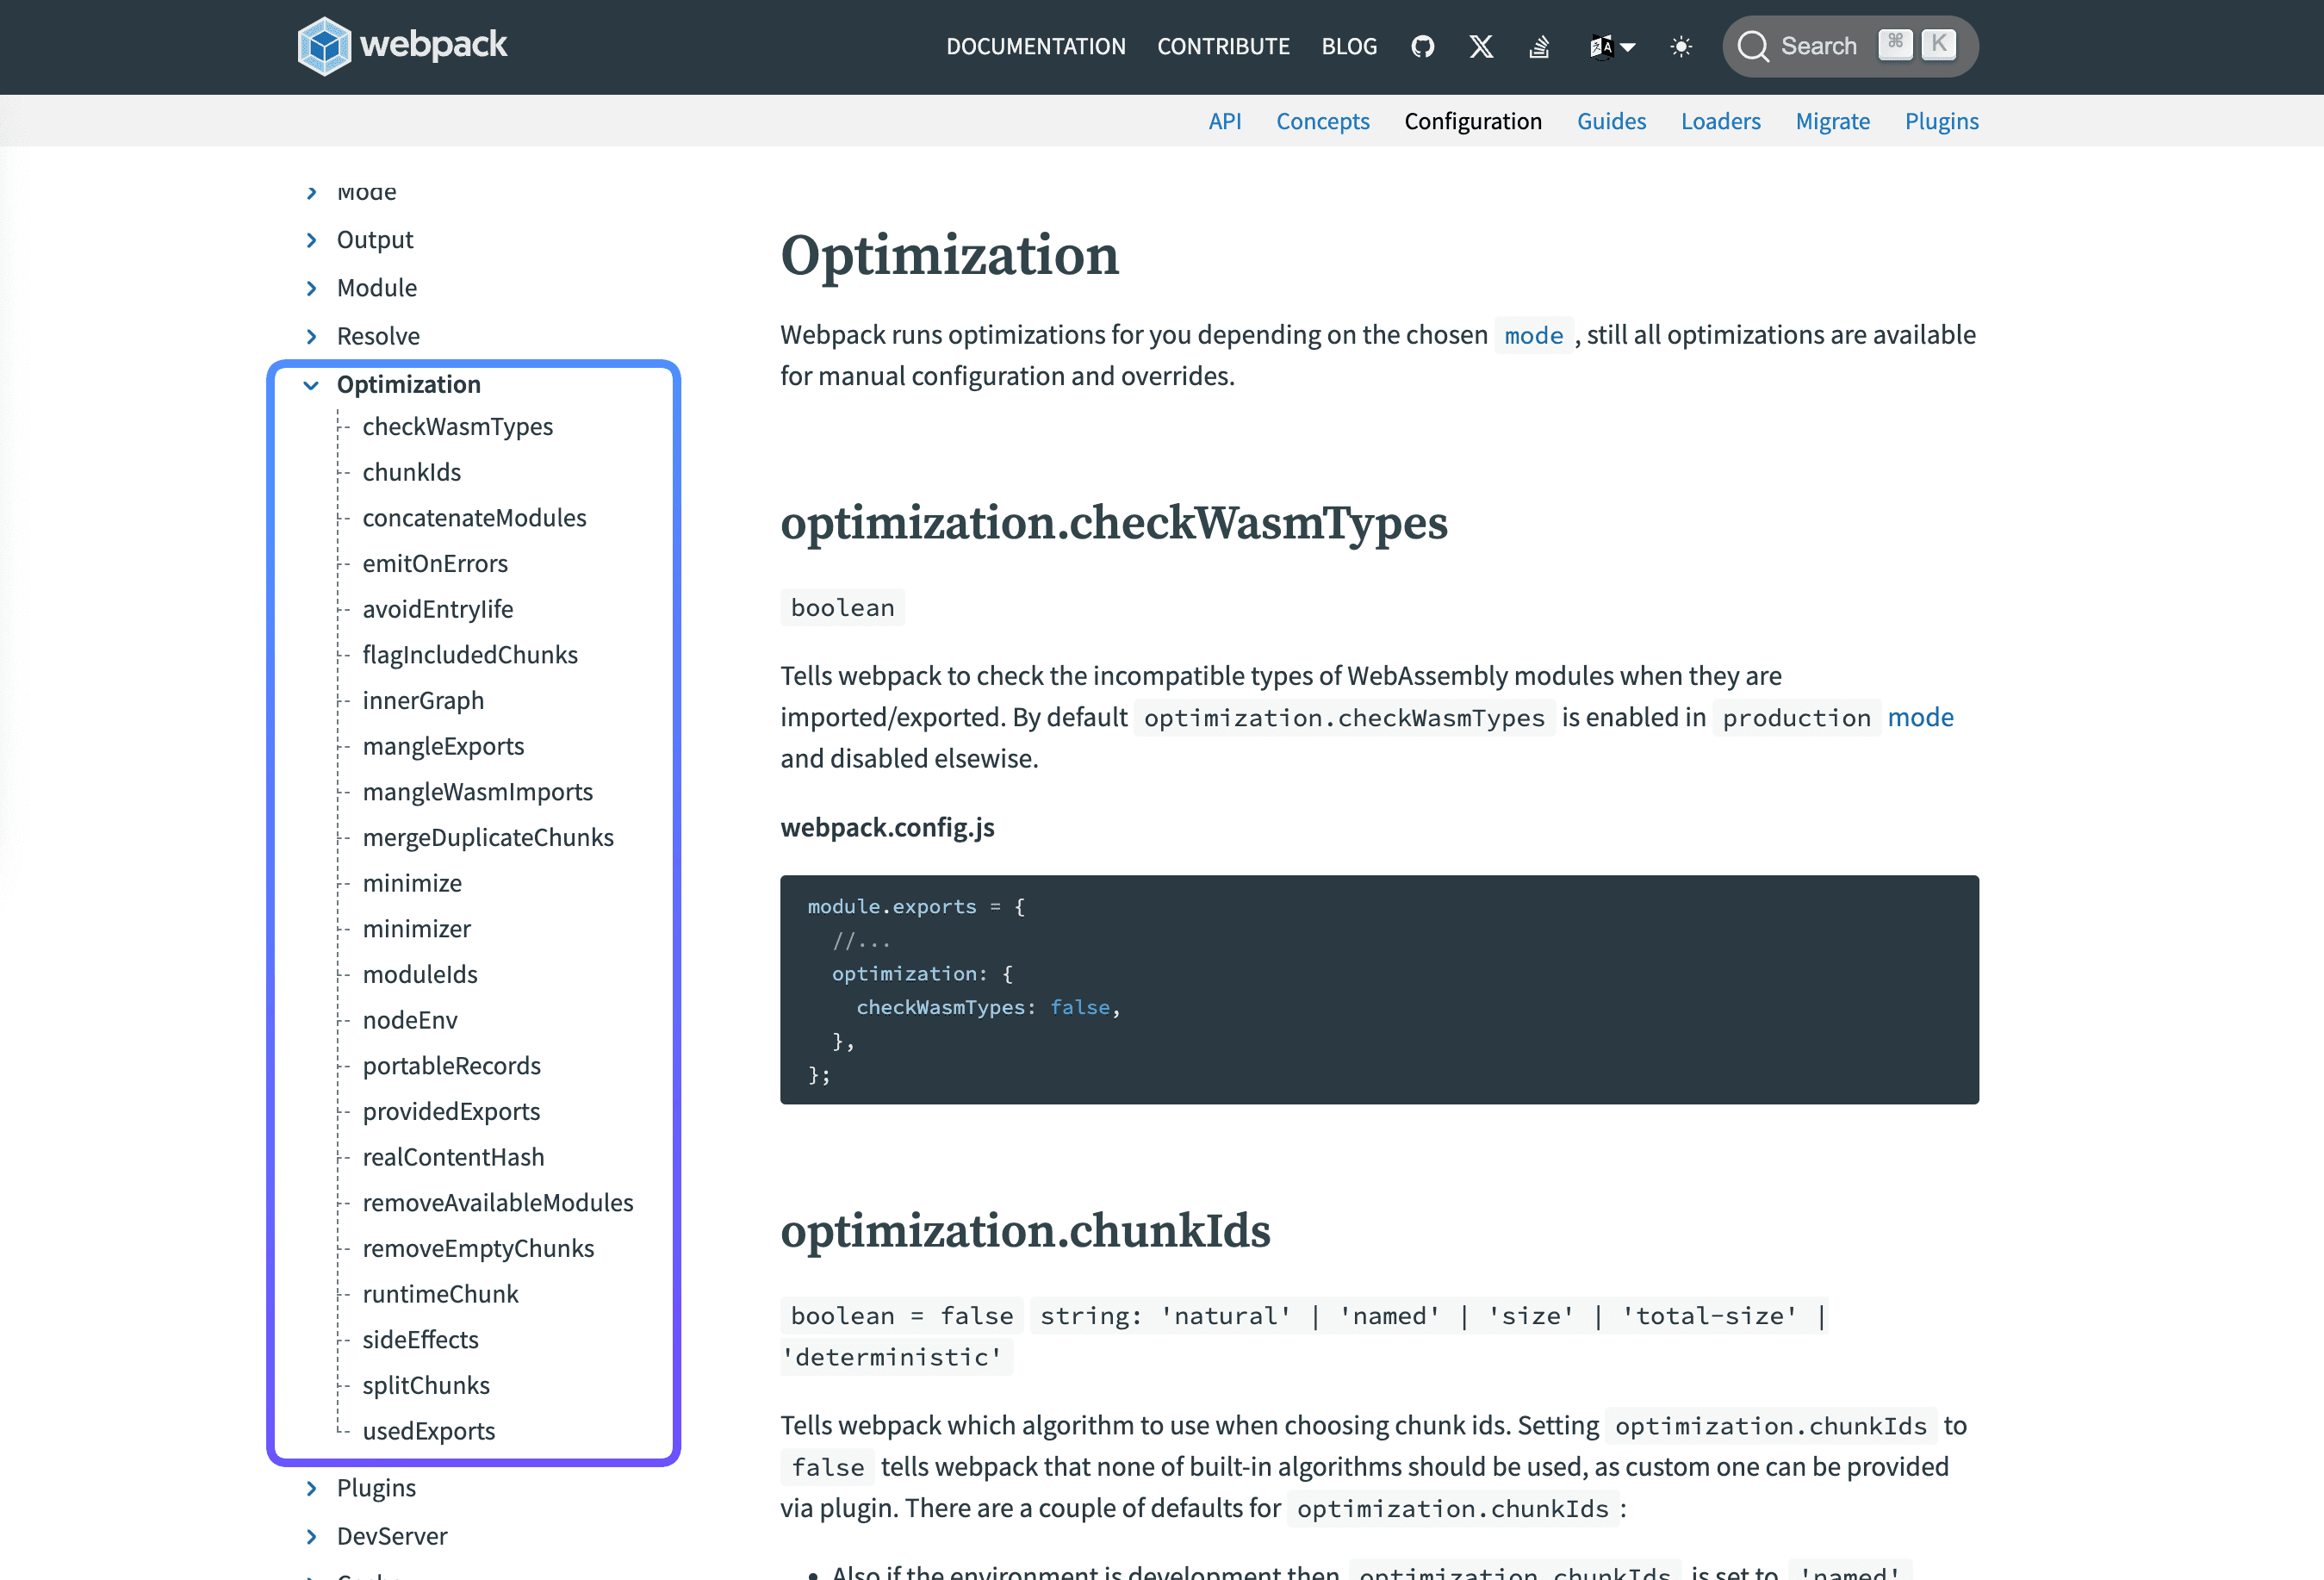Go to providedExports in sidebar
The image size is (2324, 1580).
pyautogui.click(x=451, y=1112)
